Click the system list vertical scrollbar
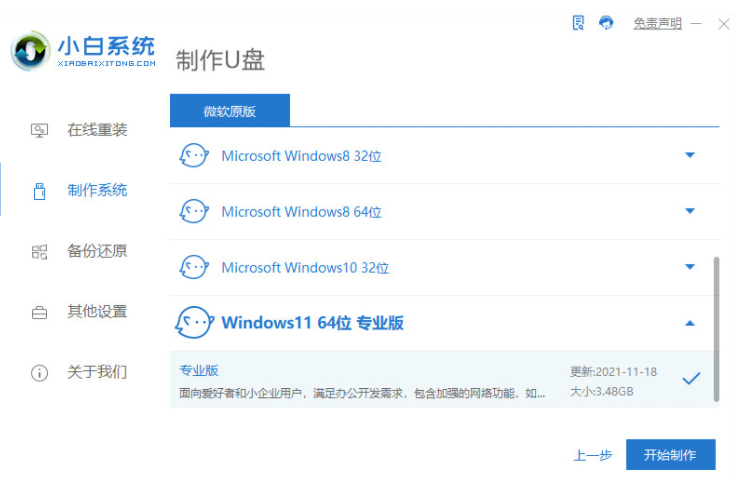The height and width of the screenshot is (482, 740). coord(716,329)
